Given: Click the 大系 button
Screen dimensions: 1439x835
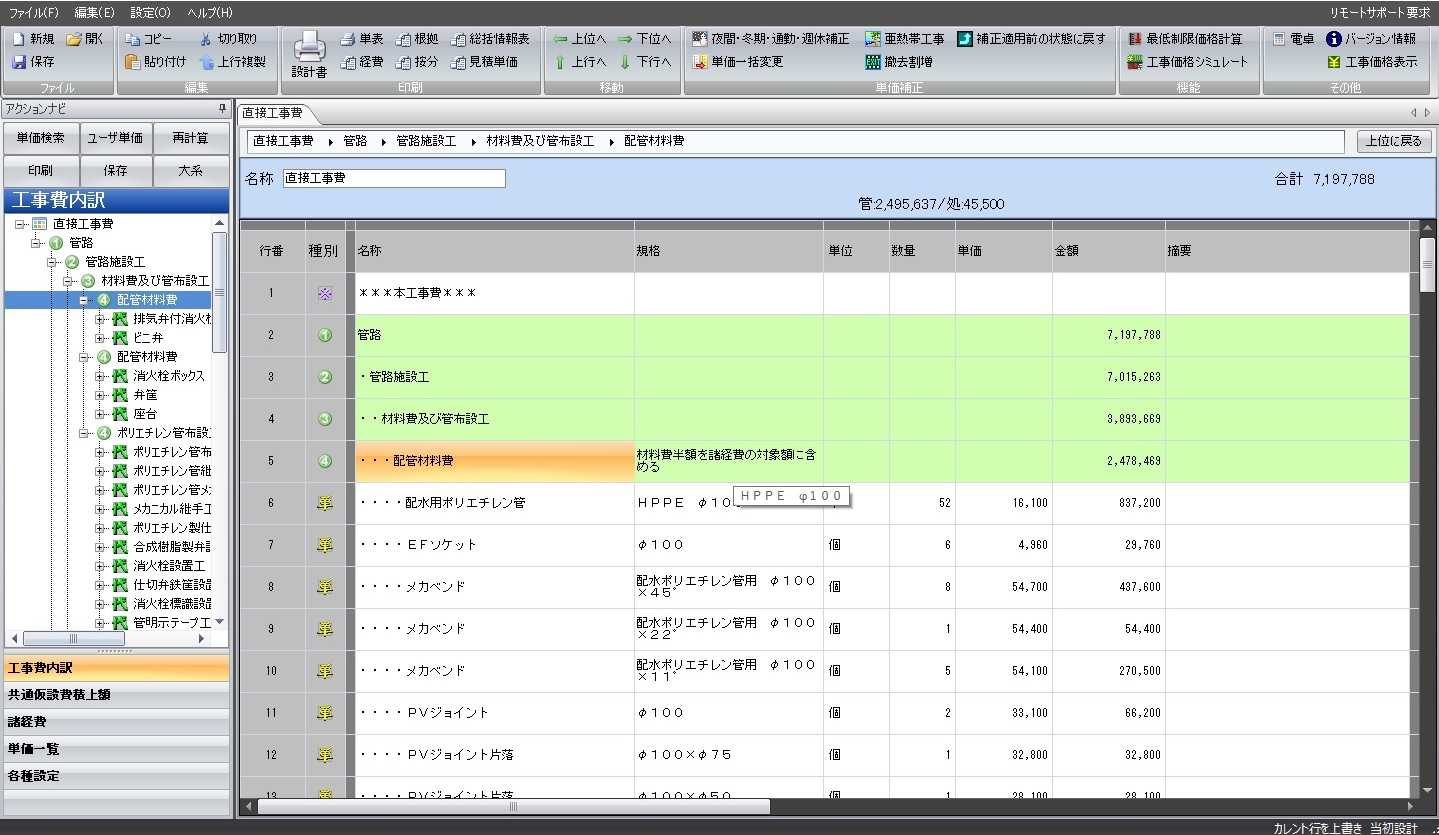Looking at the screenshot, I should pos(190,171).
